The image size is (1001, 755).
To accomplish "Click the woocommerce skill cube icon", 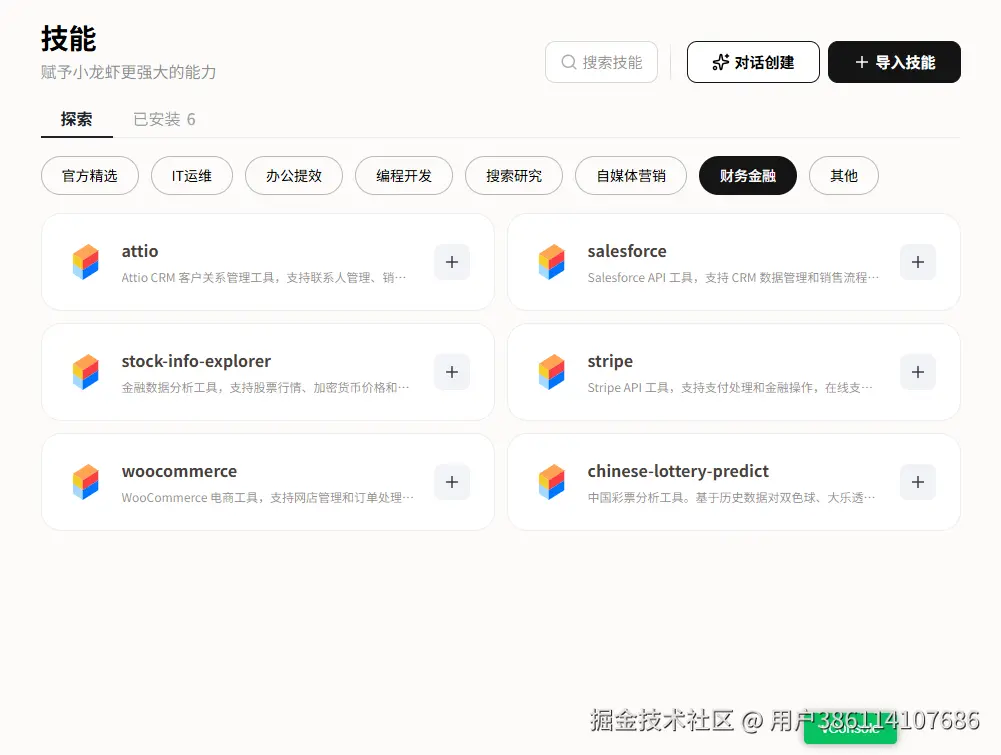I will point(86,482).
